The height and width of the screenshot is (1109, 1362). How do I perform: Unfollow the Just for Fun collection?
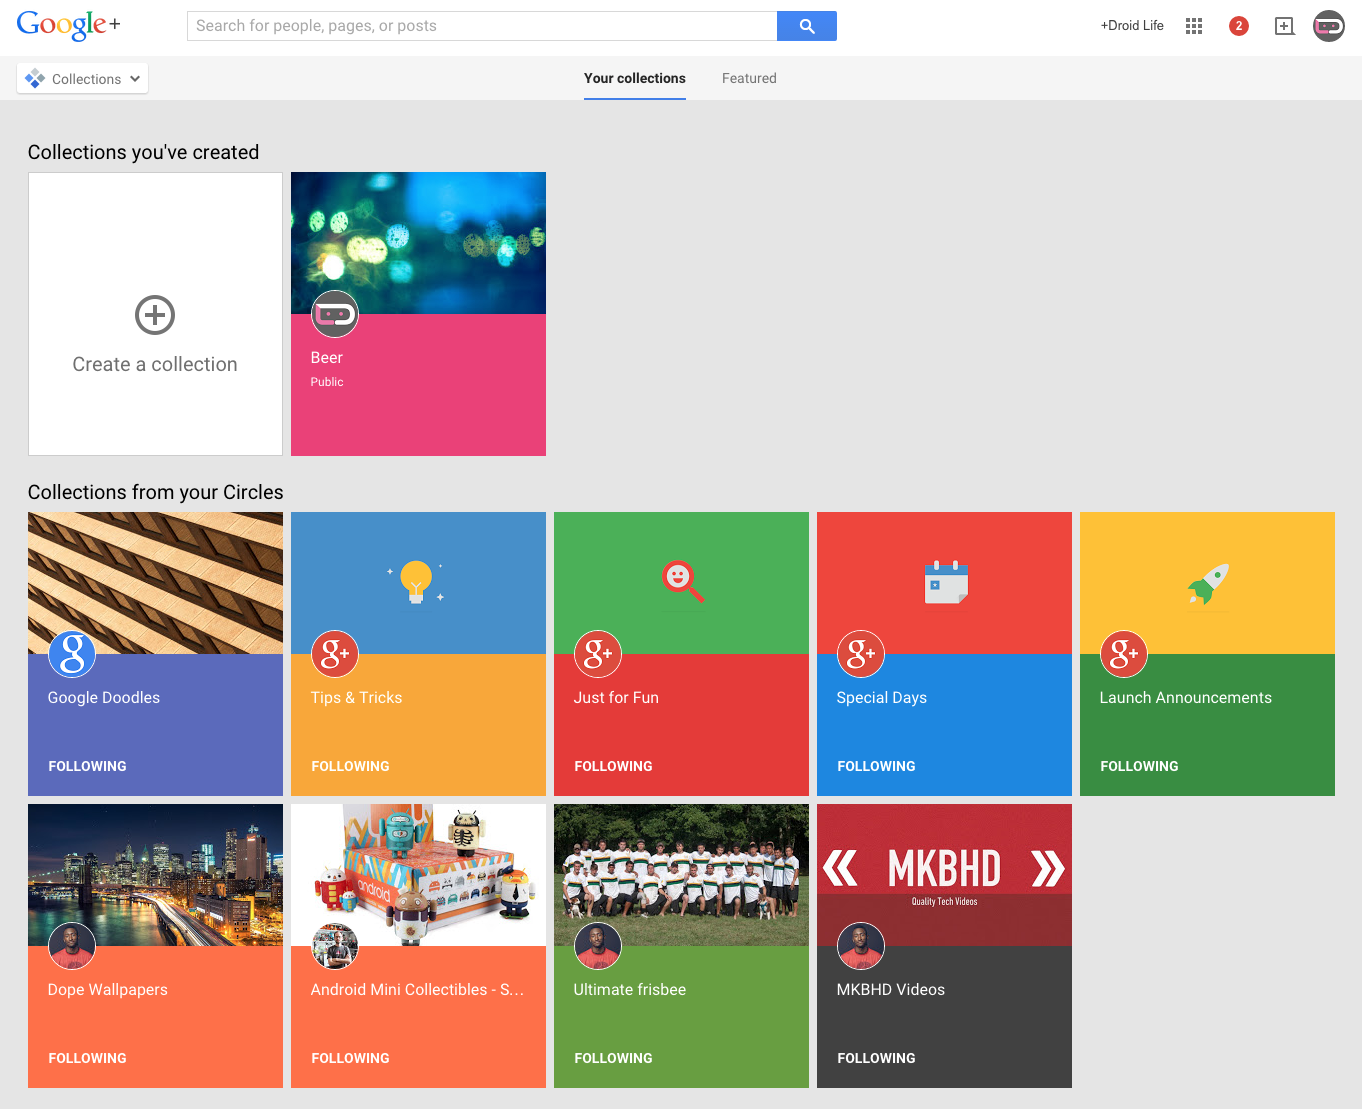613,766
